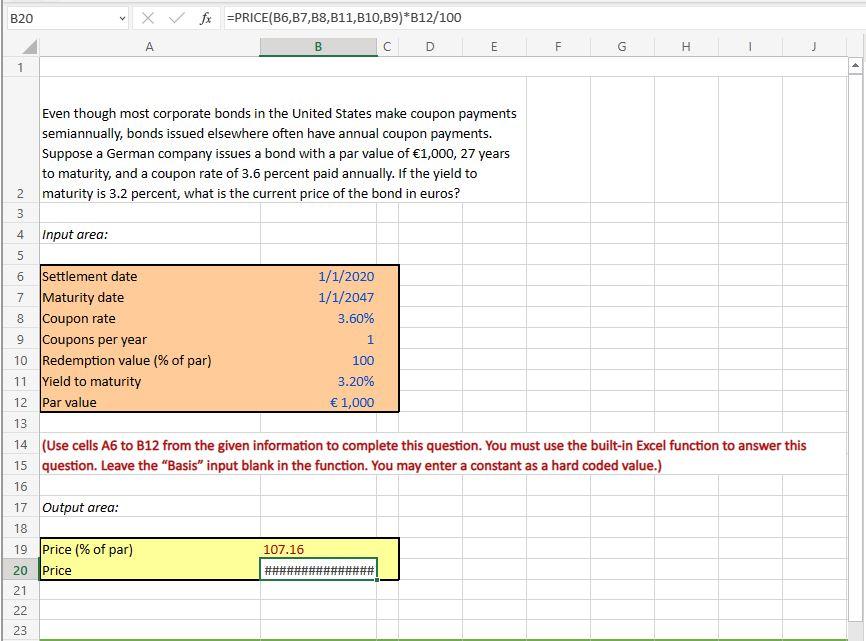Click the redemption value 100 cell

[319, 361]
